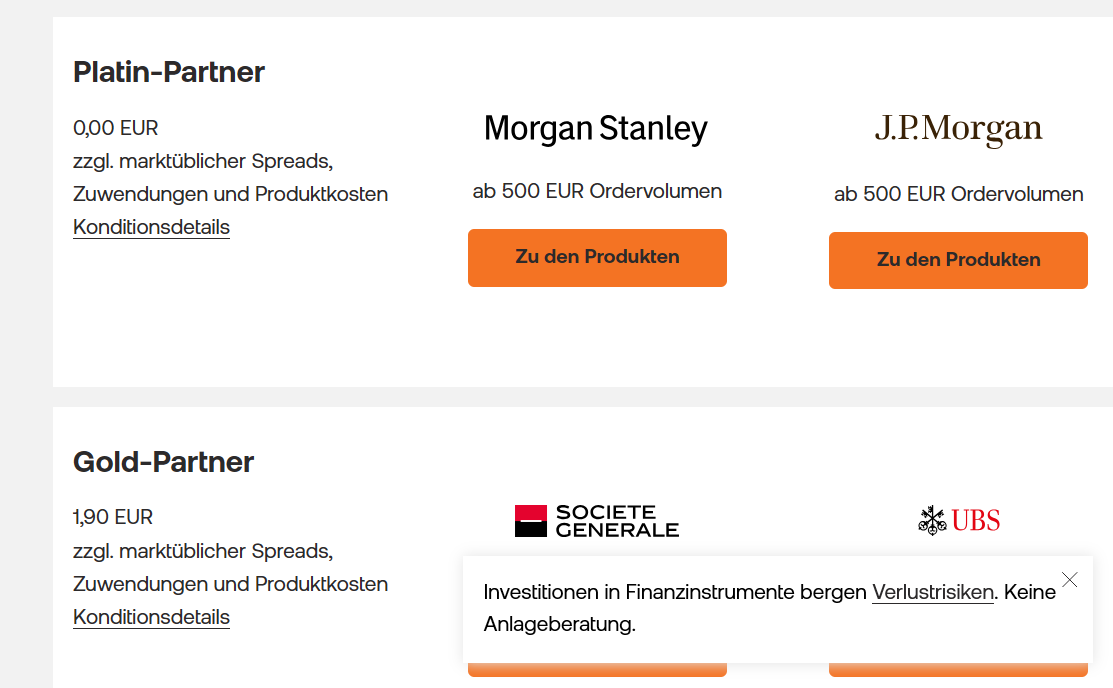Click Morgan Stanley's ab 500 EUR Ordervolumen text

[x=597, y=191]
